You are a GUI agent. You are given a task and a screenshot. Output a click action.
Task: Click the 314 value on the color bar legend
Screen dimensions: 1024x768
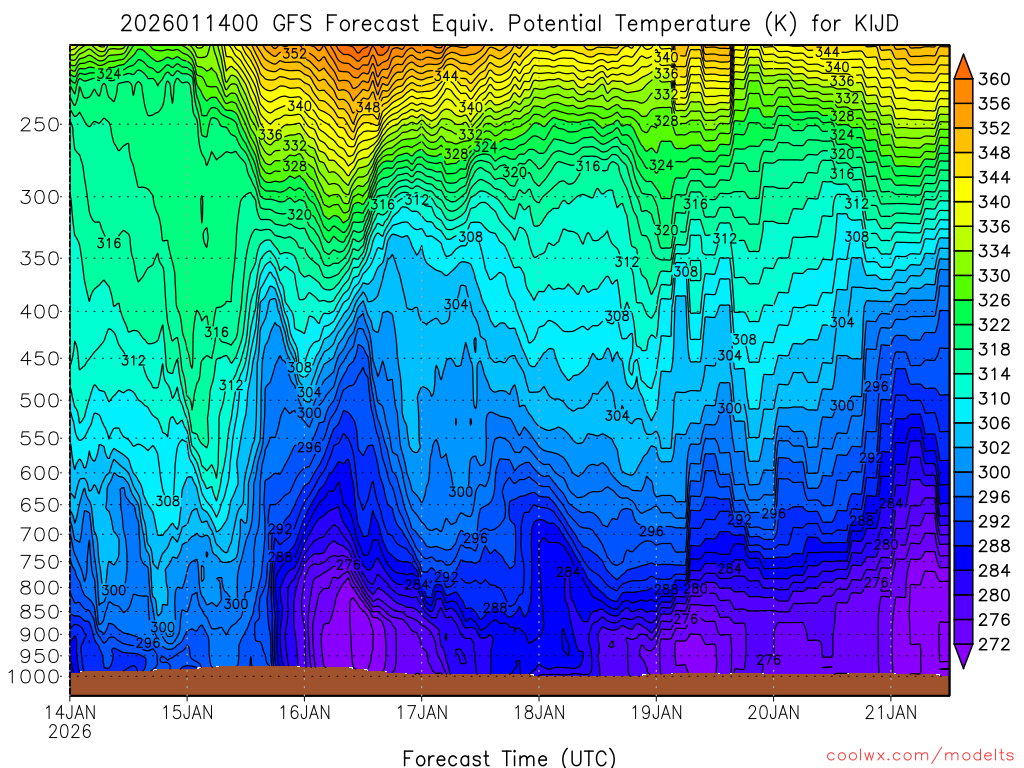pos(994,374)
